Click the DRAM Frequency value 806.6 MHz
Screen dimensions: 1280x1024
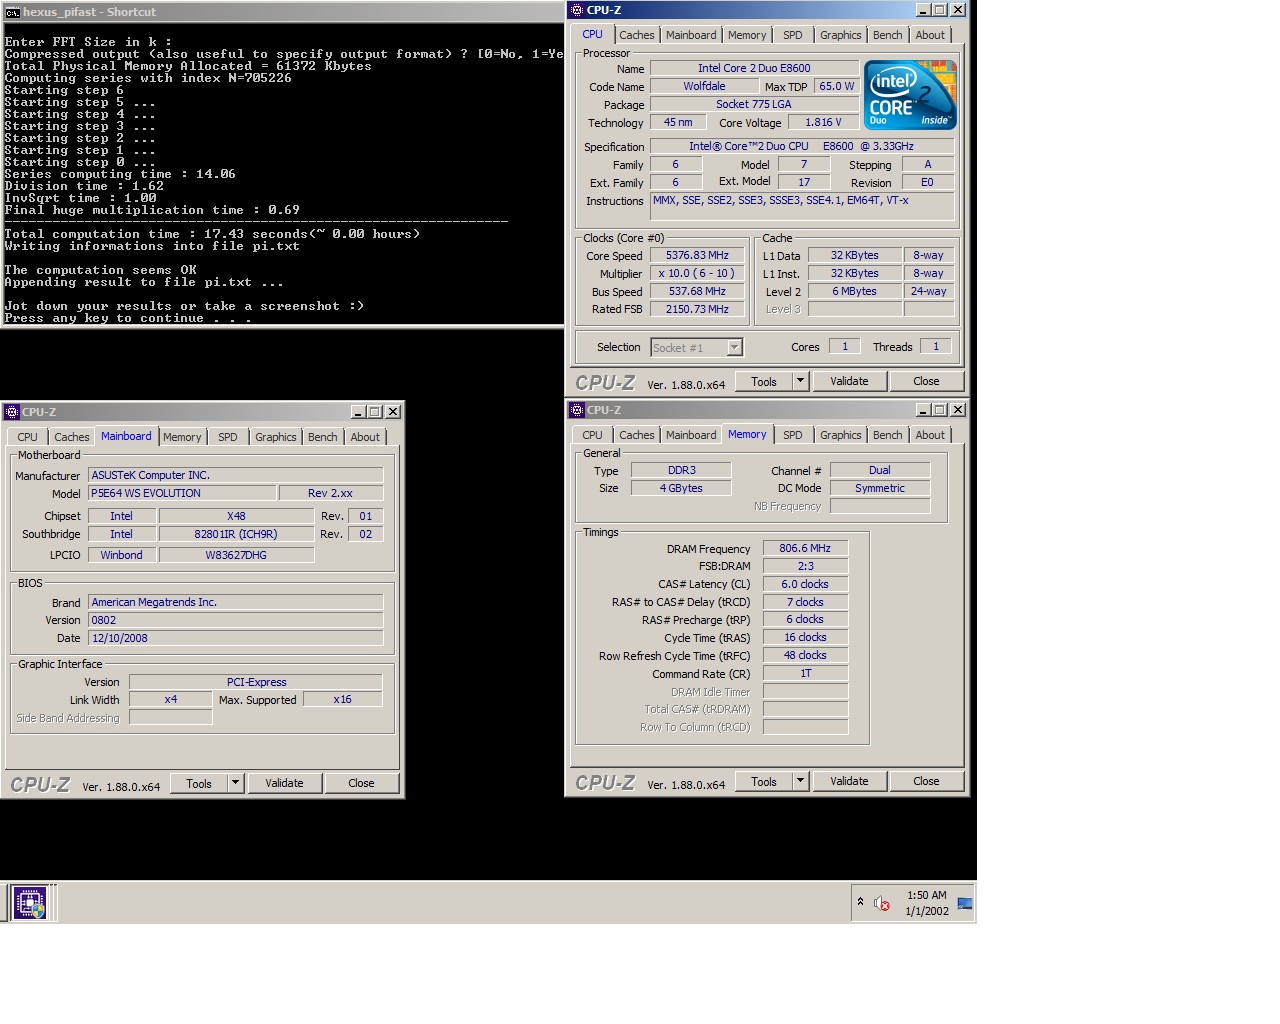805,548
